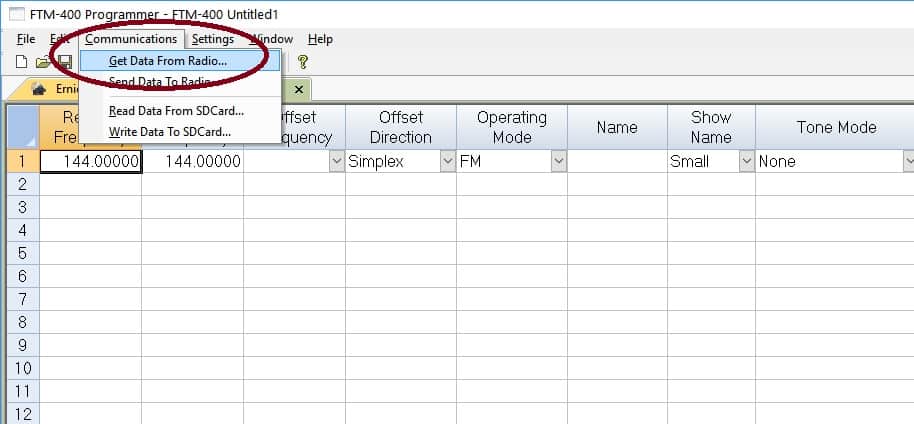914x424 pixels.
Task: Select row header 7
Action: [x=23, y=299]
